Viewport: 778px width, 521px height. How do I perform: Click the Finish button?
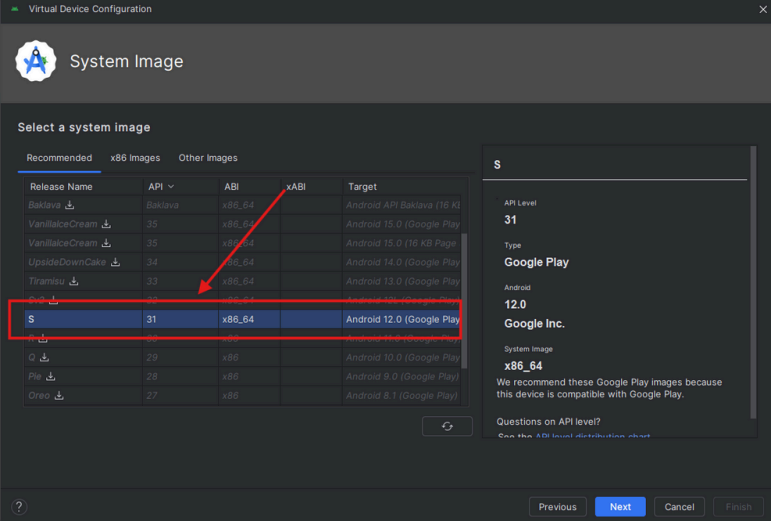[738, 507]
